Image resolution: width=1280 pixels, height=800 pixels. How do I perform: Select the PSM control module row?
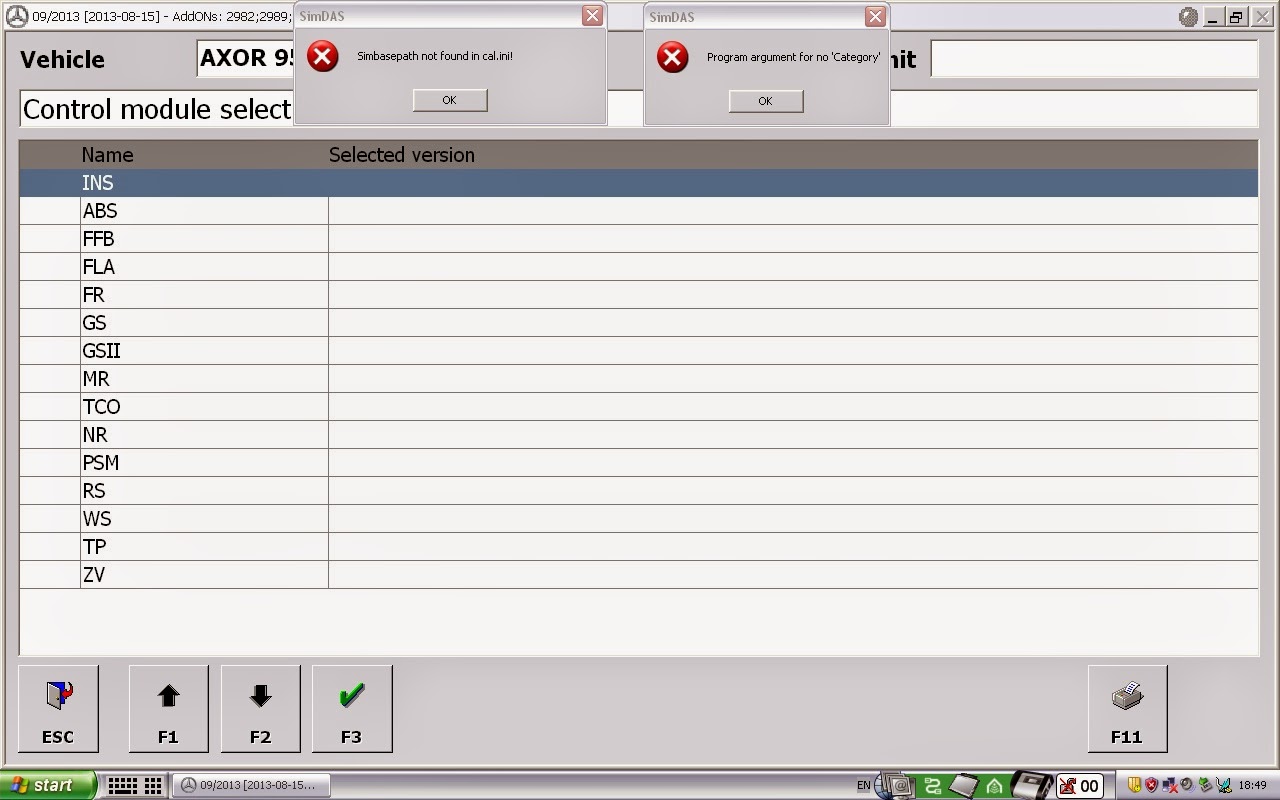[x=638, y=463]
